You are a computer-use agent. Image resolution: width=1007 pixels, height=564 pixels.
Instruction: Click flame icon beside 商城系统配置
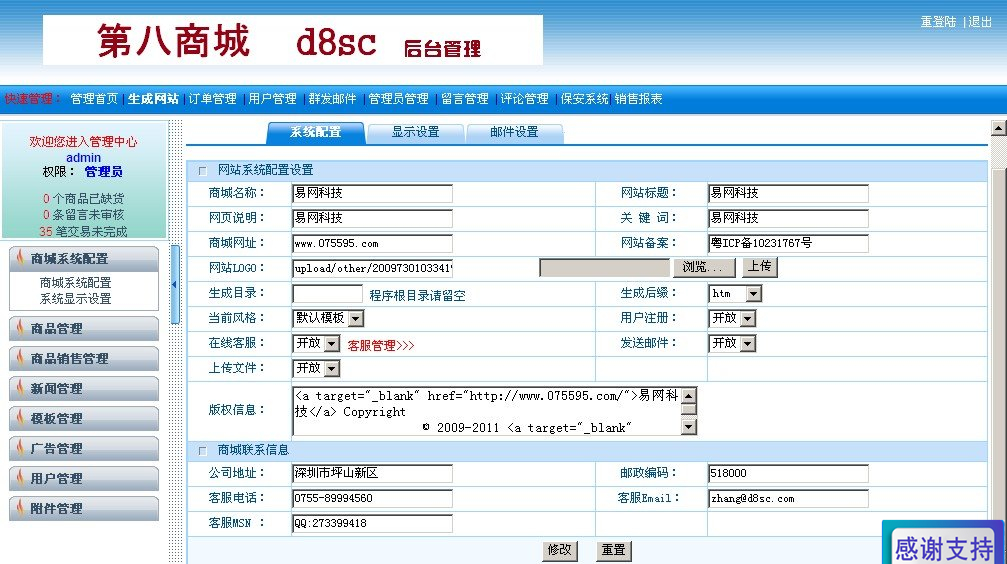pyautogui.click(x=21, y=258)
